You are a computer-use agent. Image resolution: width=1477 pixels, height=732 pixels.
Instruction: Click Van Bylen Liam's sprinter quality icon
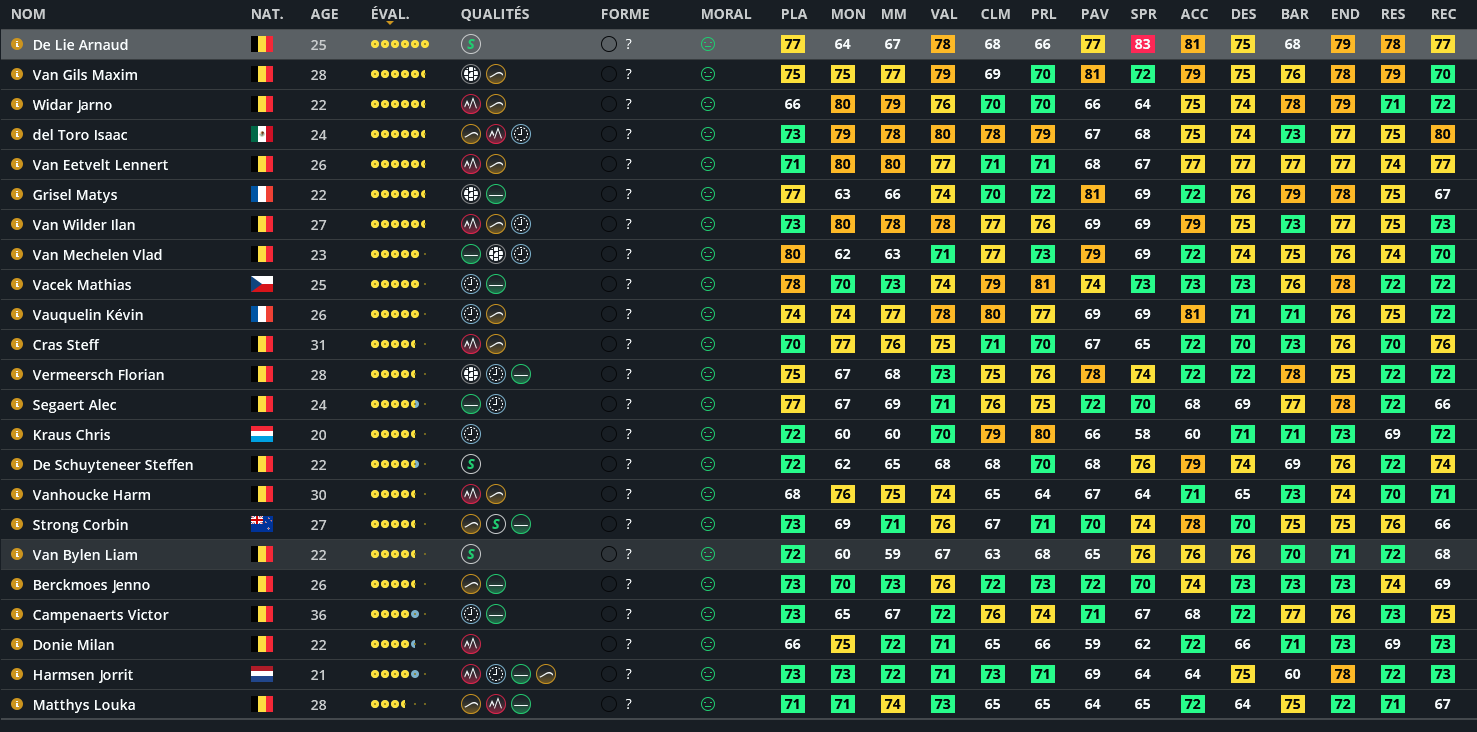(x=471, y=554)
